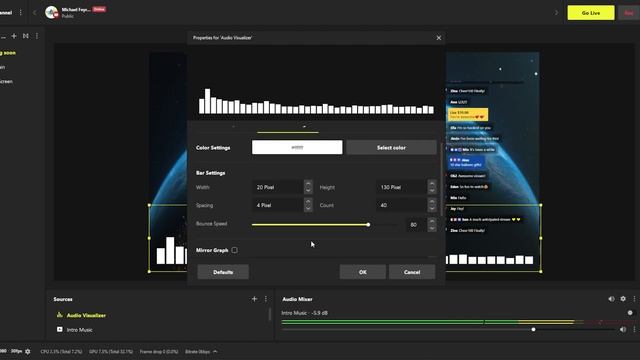This screenshot has height=360, width=640.
Task: Click the forward chevron left of Go Live
Action: coord(556,13)
